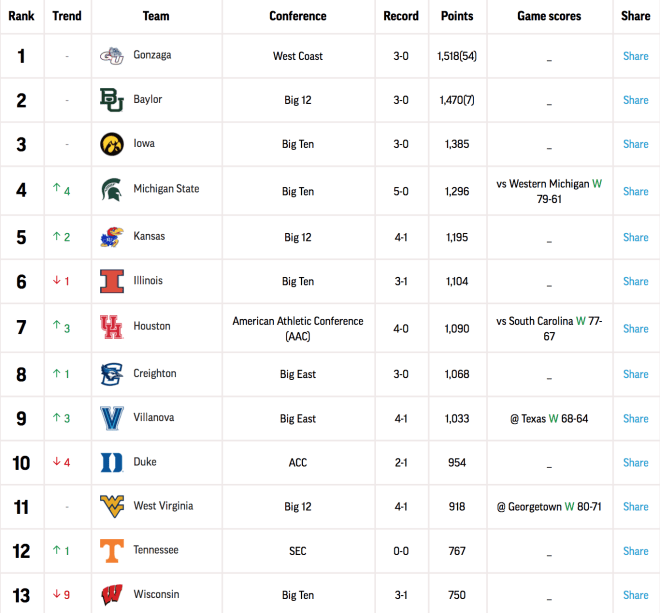Click the Baylor BU logo
This screenshot has width=660, height=613.
pos(112,100)
